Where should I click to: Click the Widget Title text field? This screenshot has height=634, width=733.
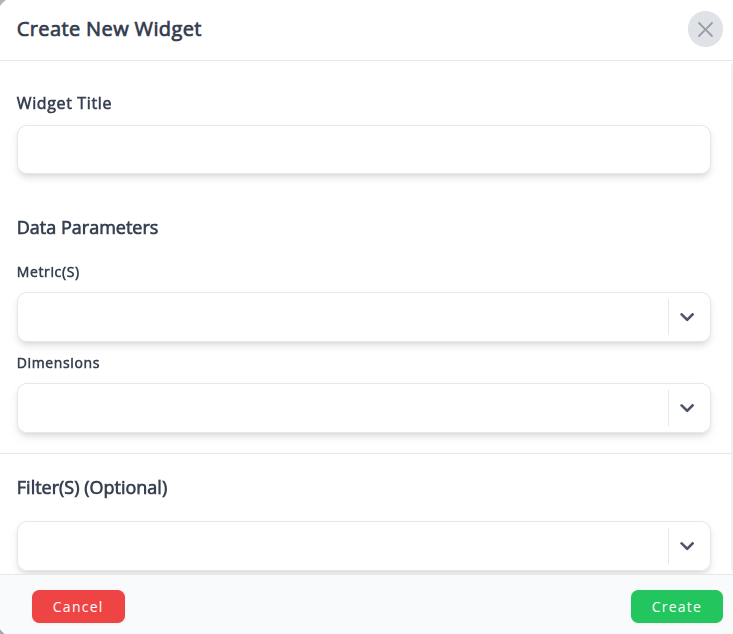click(363, 150)
